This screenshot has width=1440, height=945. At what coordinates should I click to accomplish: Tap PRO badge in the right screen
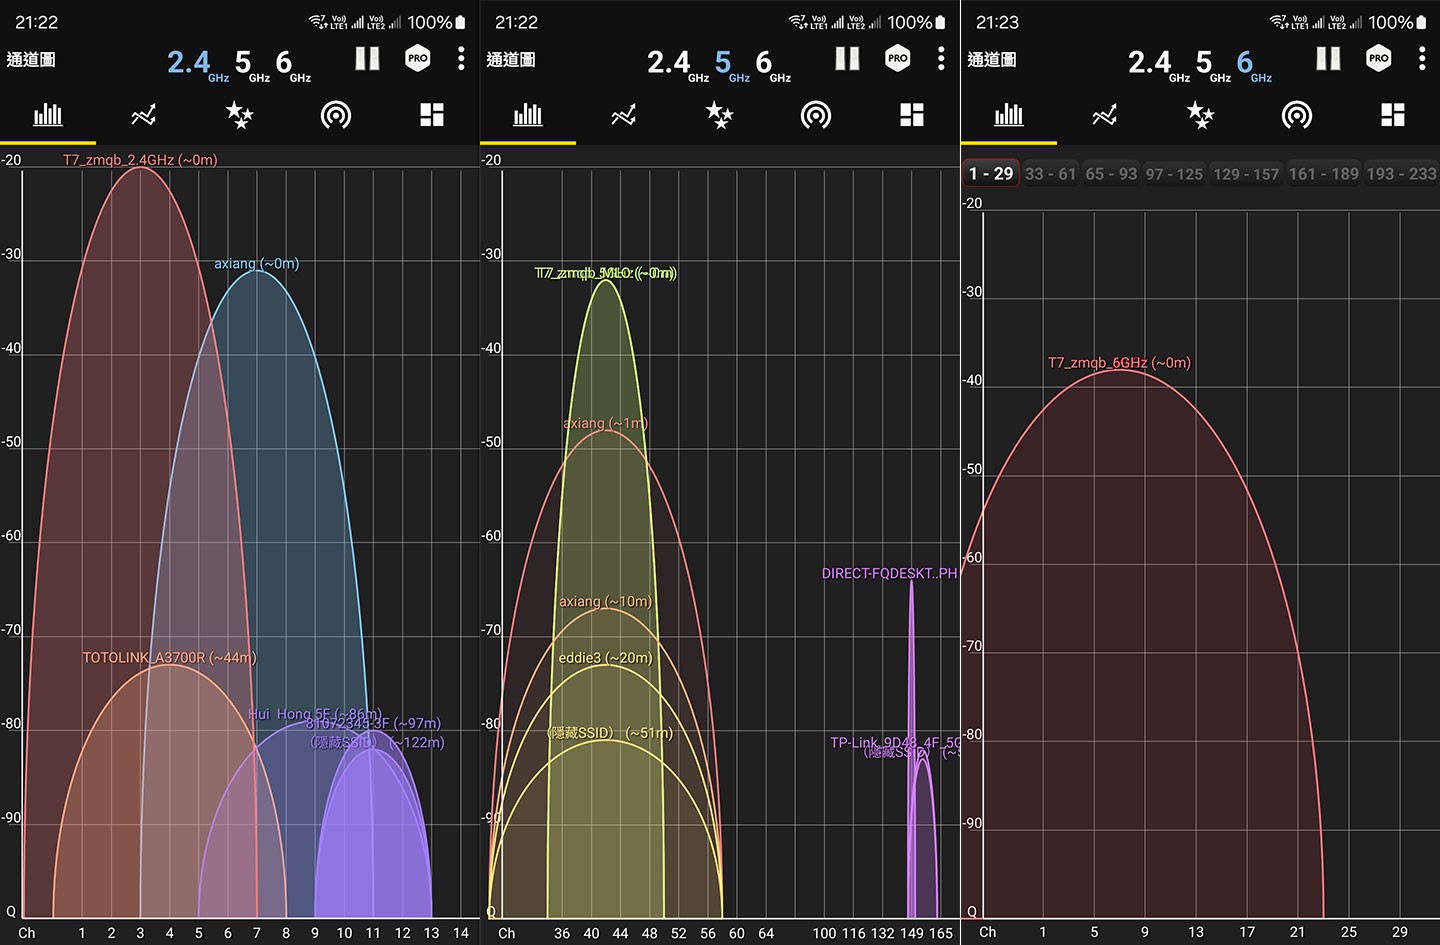click(x=1379, y=59)
